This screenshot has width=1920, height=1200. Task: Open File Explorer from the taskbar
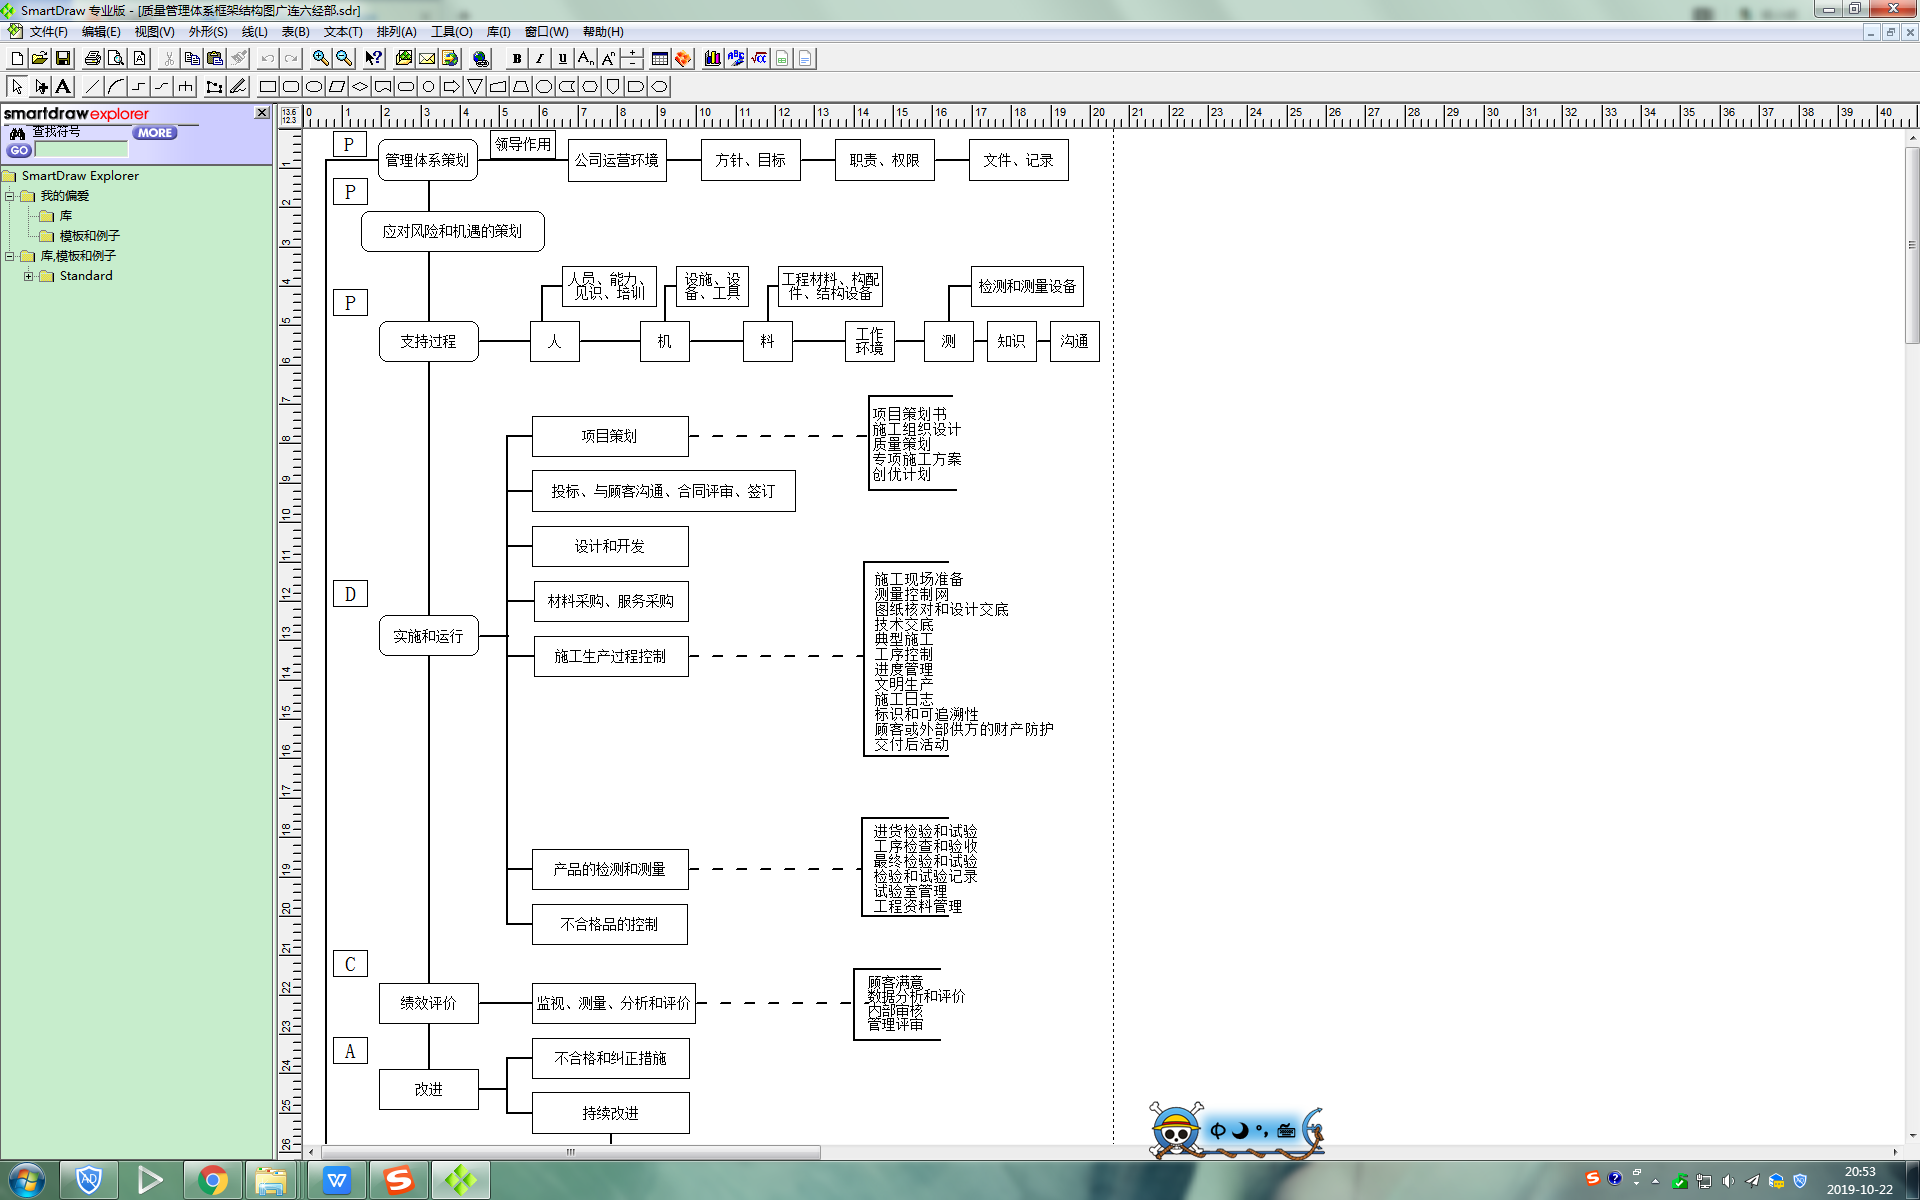(271, 1181)
